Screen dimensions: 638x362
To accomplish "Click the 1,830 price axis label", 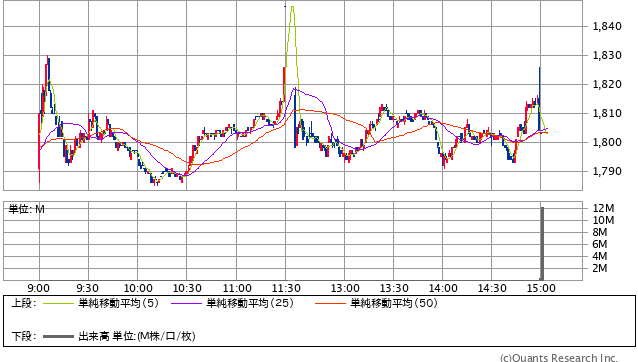I will (x=607, y=55).
